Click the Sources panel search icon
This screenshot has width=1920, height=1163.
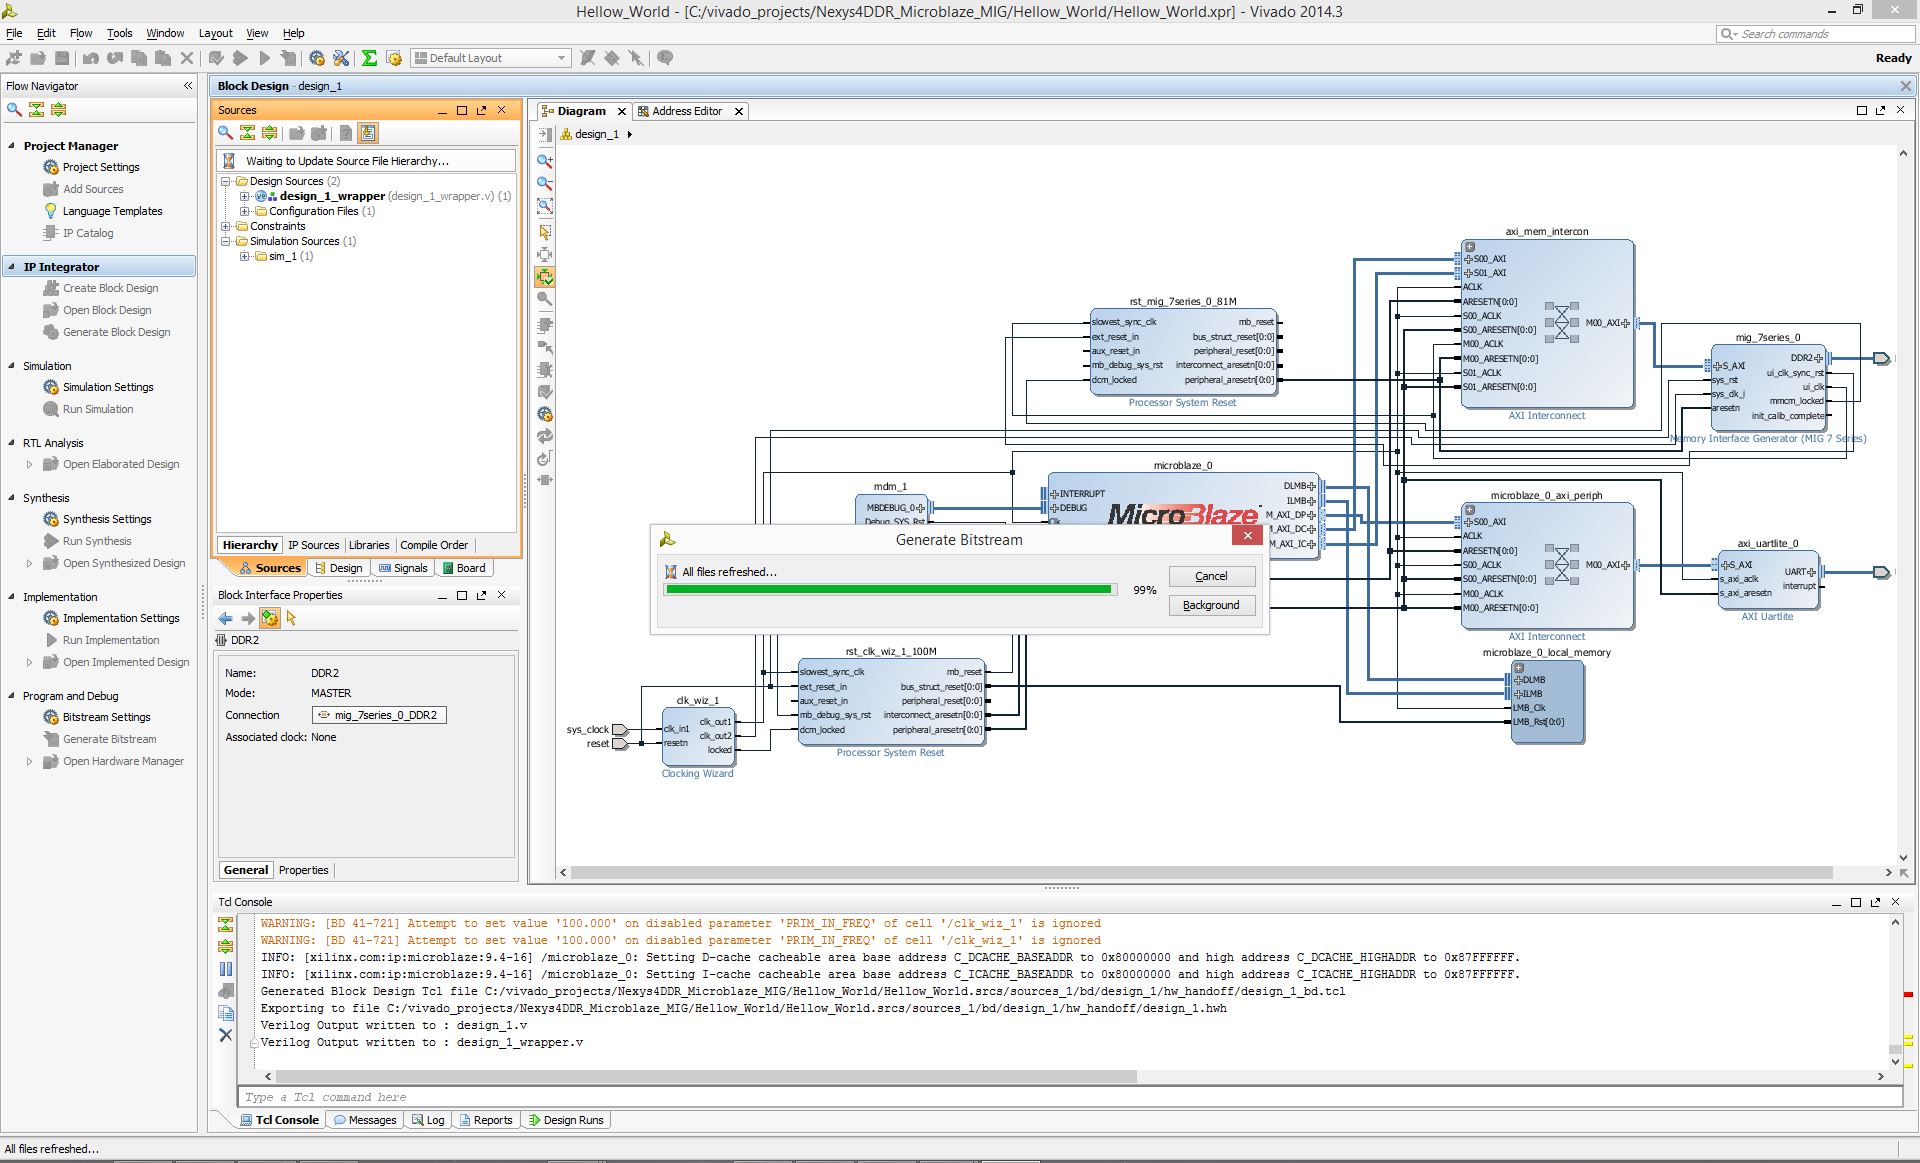coord(226,133)
